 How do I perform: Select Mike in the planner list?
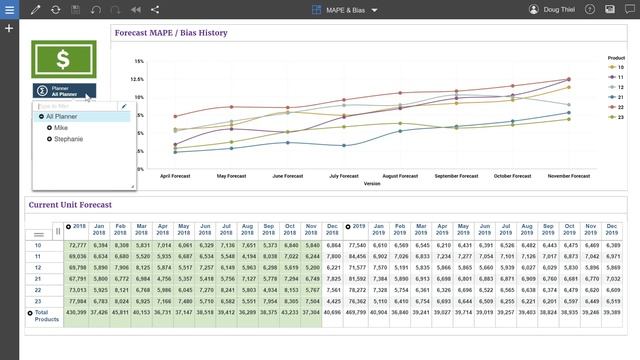tap(61, 128)
